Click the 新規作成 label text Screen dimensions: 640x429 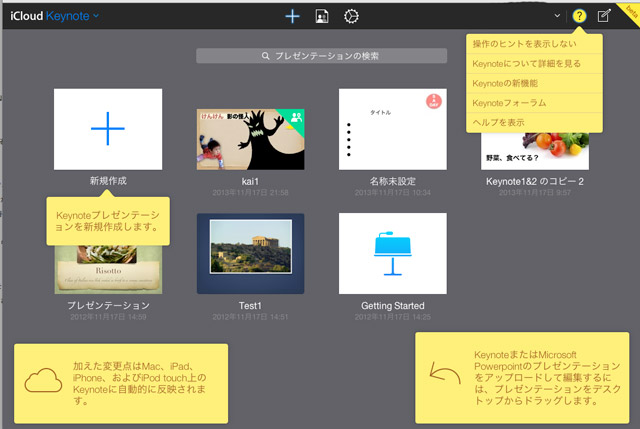pos(108,181)
